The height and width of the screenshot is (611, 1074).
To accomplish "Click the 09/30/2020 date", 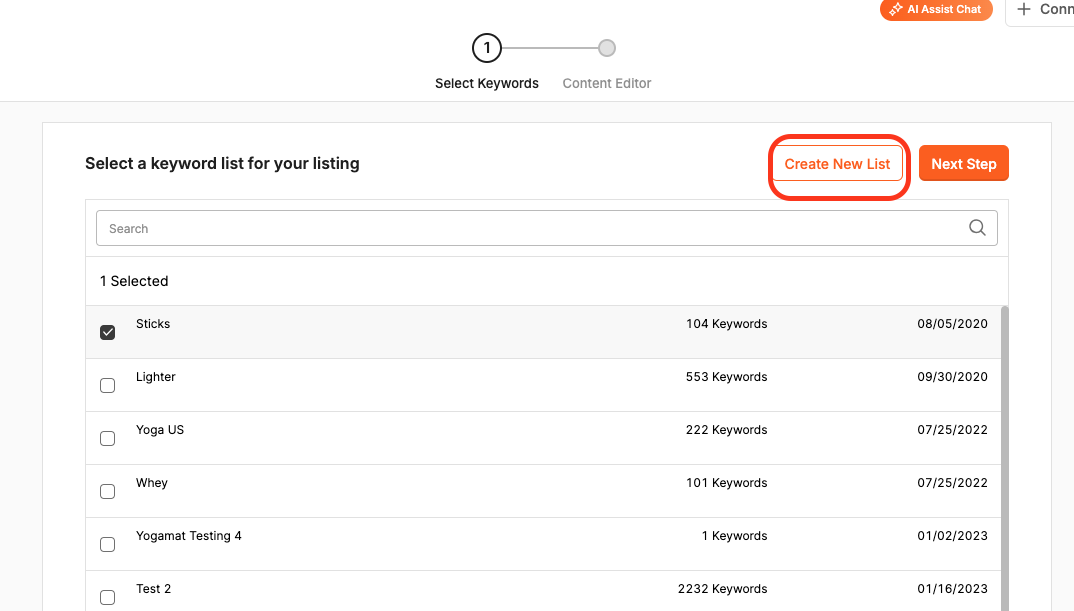I will [952, 377].
